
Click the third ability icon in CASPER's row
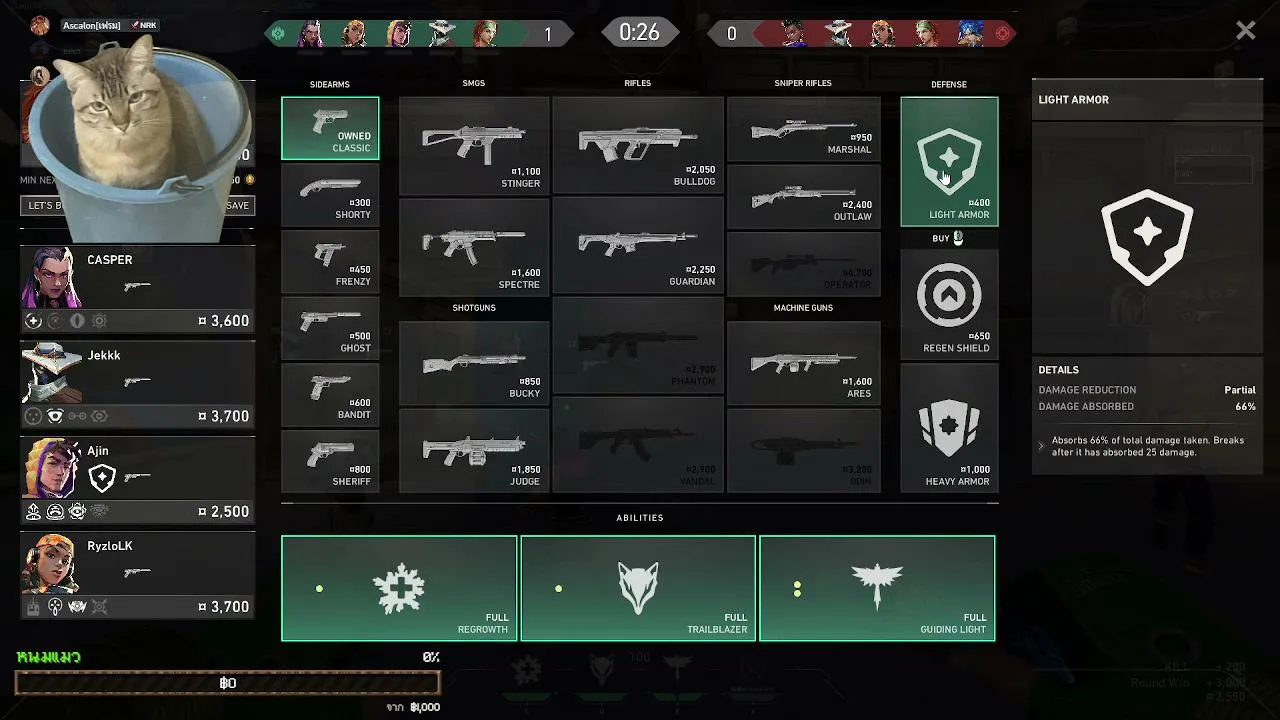point(77,321)
